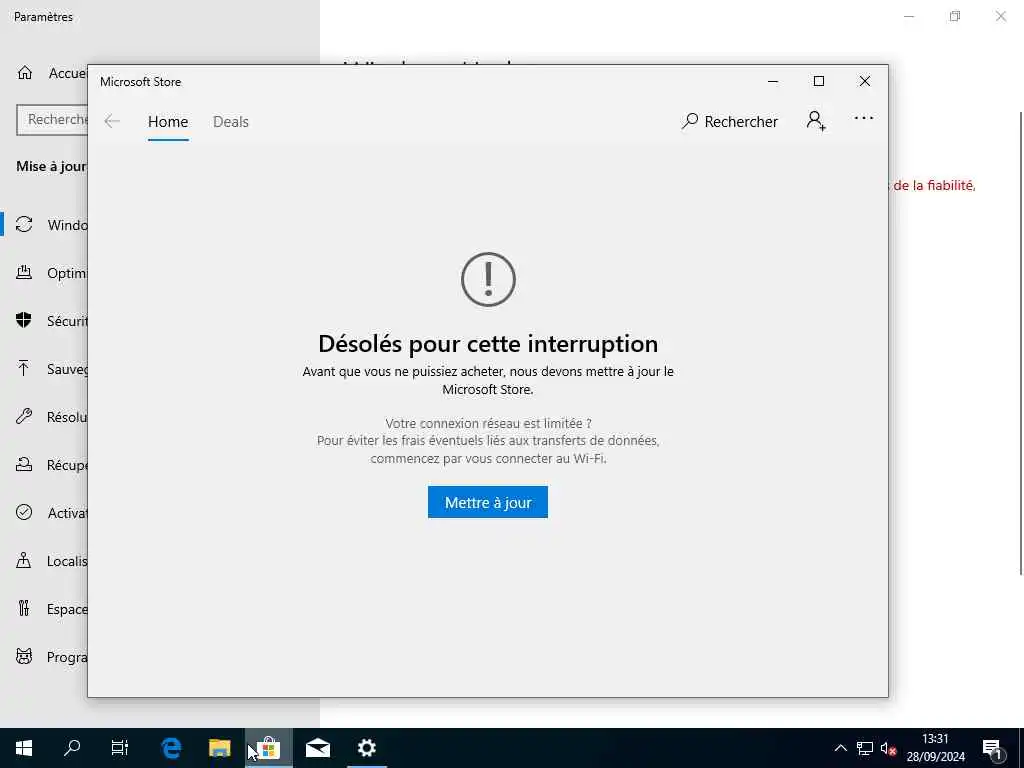Click the taskbar search magnifier
Viewport: 1024px width, 768px height.
(x=72, y=748)
